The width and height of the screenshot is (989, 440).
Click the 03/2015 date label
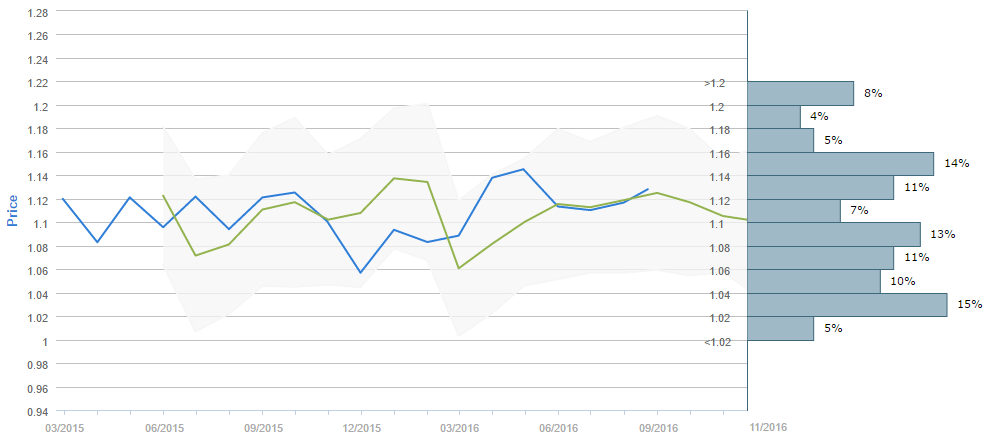(x=64, y=427)
